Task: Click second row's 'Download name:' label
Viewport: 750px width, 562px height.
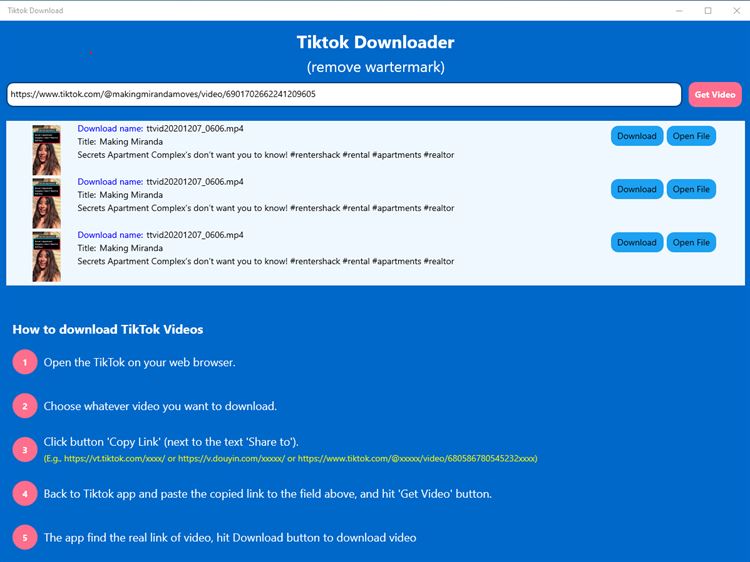Action: click(110, 181)
